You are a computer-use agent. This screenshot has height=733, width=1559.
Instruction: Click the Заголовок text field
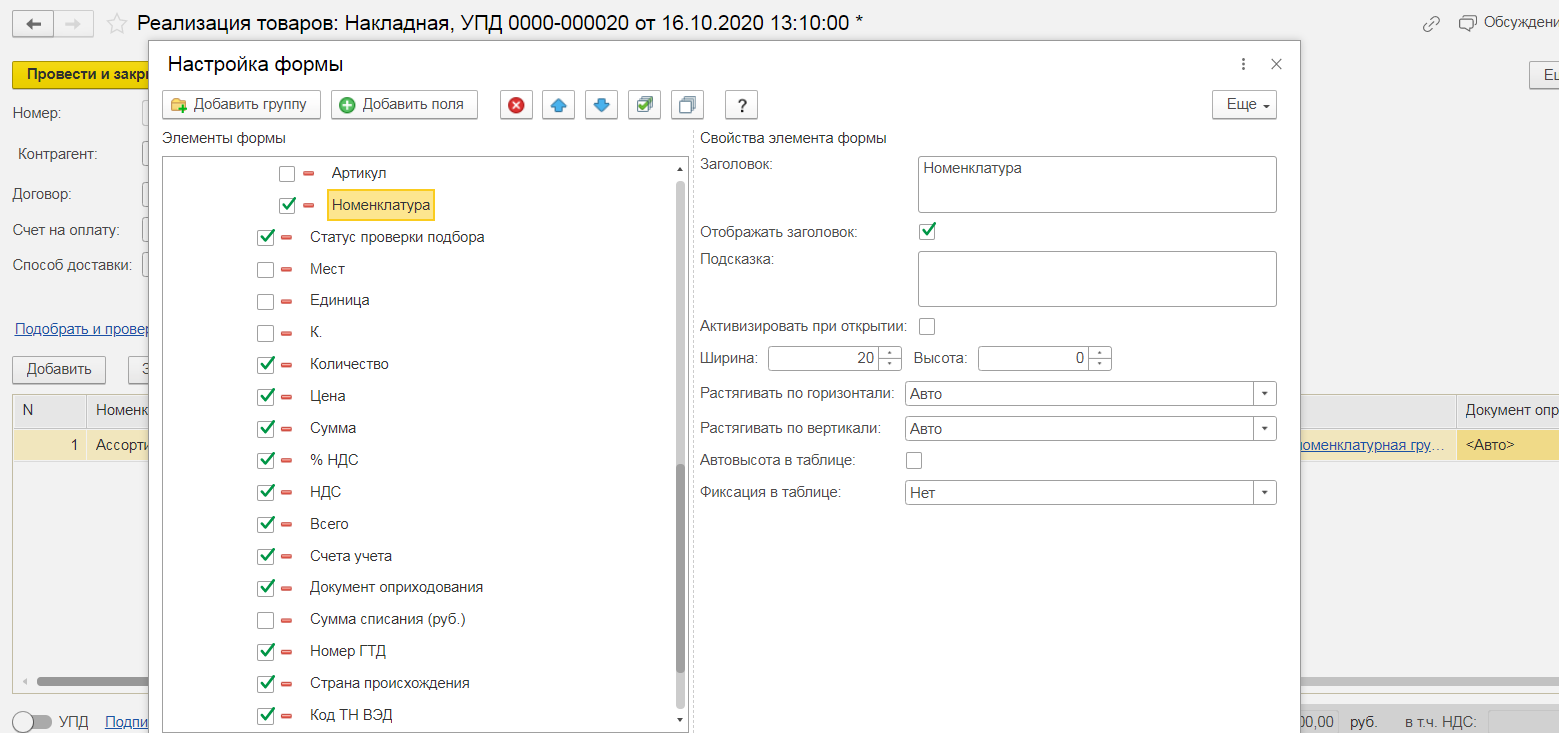[1097, 184]
